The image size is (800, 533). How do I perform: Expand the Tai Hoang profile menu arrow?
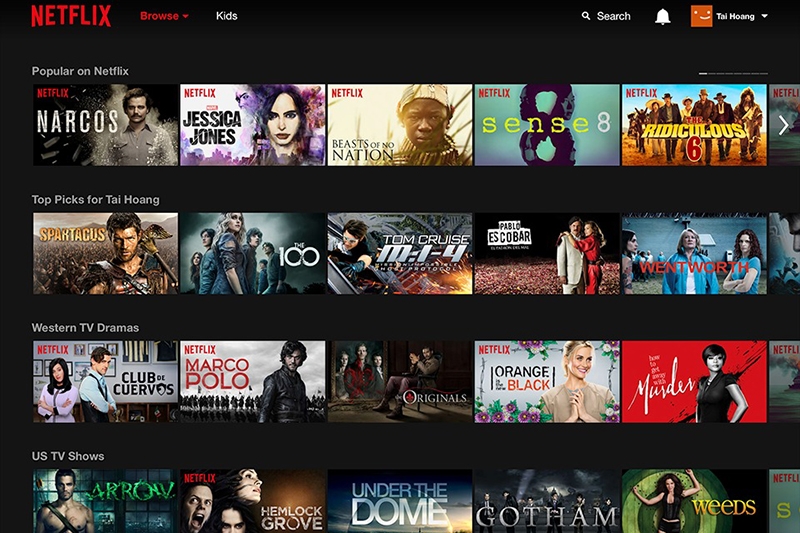click(x=764, y=16)
